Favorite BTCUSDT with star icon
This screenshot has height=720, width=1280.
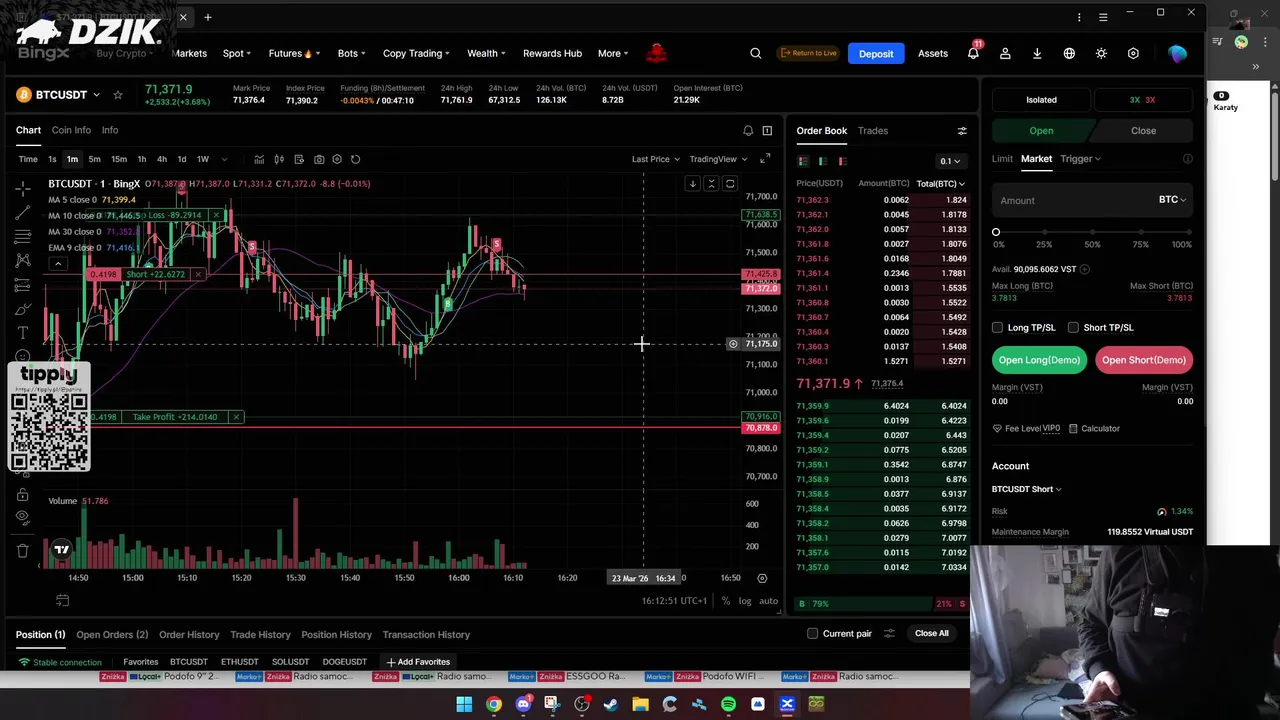[118, 95]
